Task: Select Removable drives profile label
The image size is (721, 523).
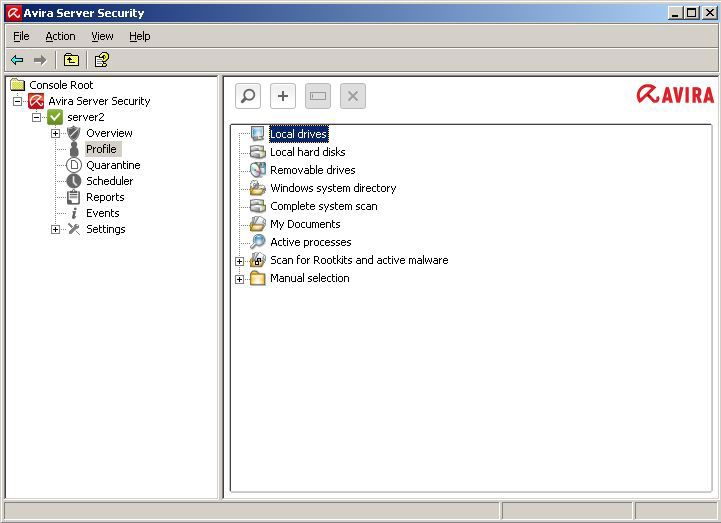Action: click(x=313, y=170)
